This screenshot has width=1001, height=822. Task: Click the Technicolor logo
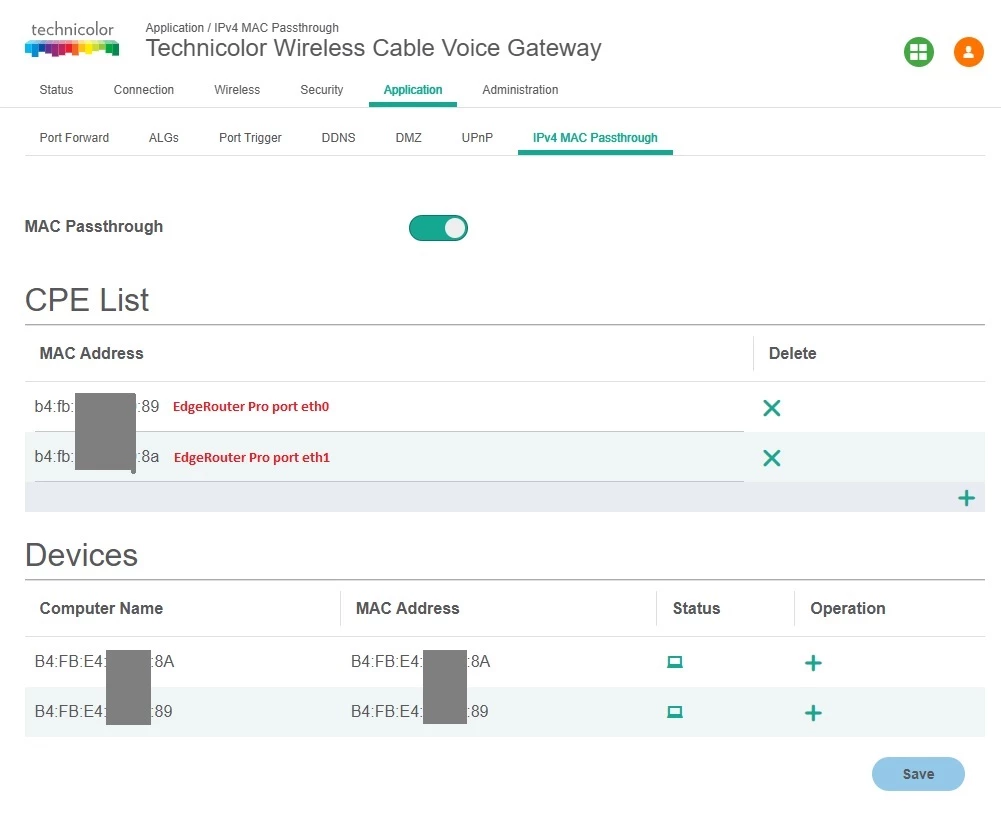coord(72,39)
